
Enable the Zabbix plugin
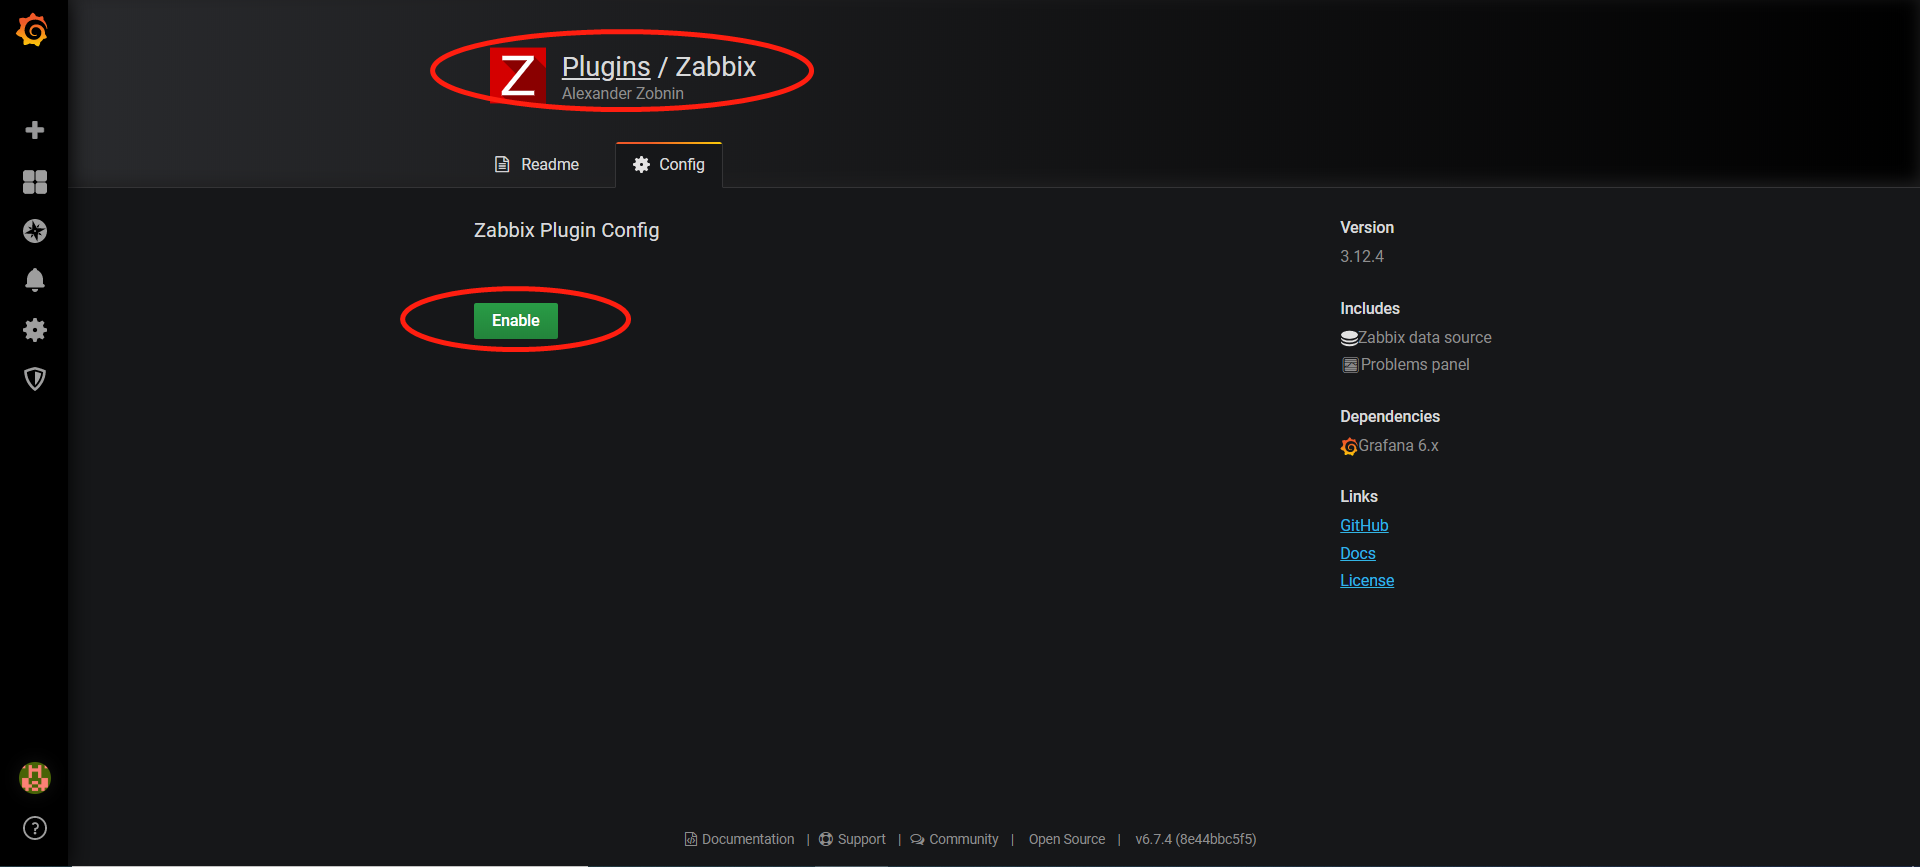click(x=516, y=321)
